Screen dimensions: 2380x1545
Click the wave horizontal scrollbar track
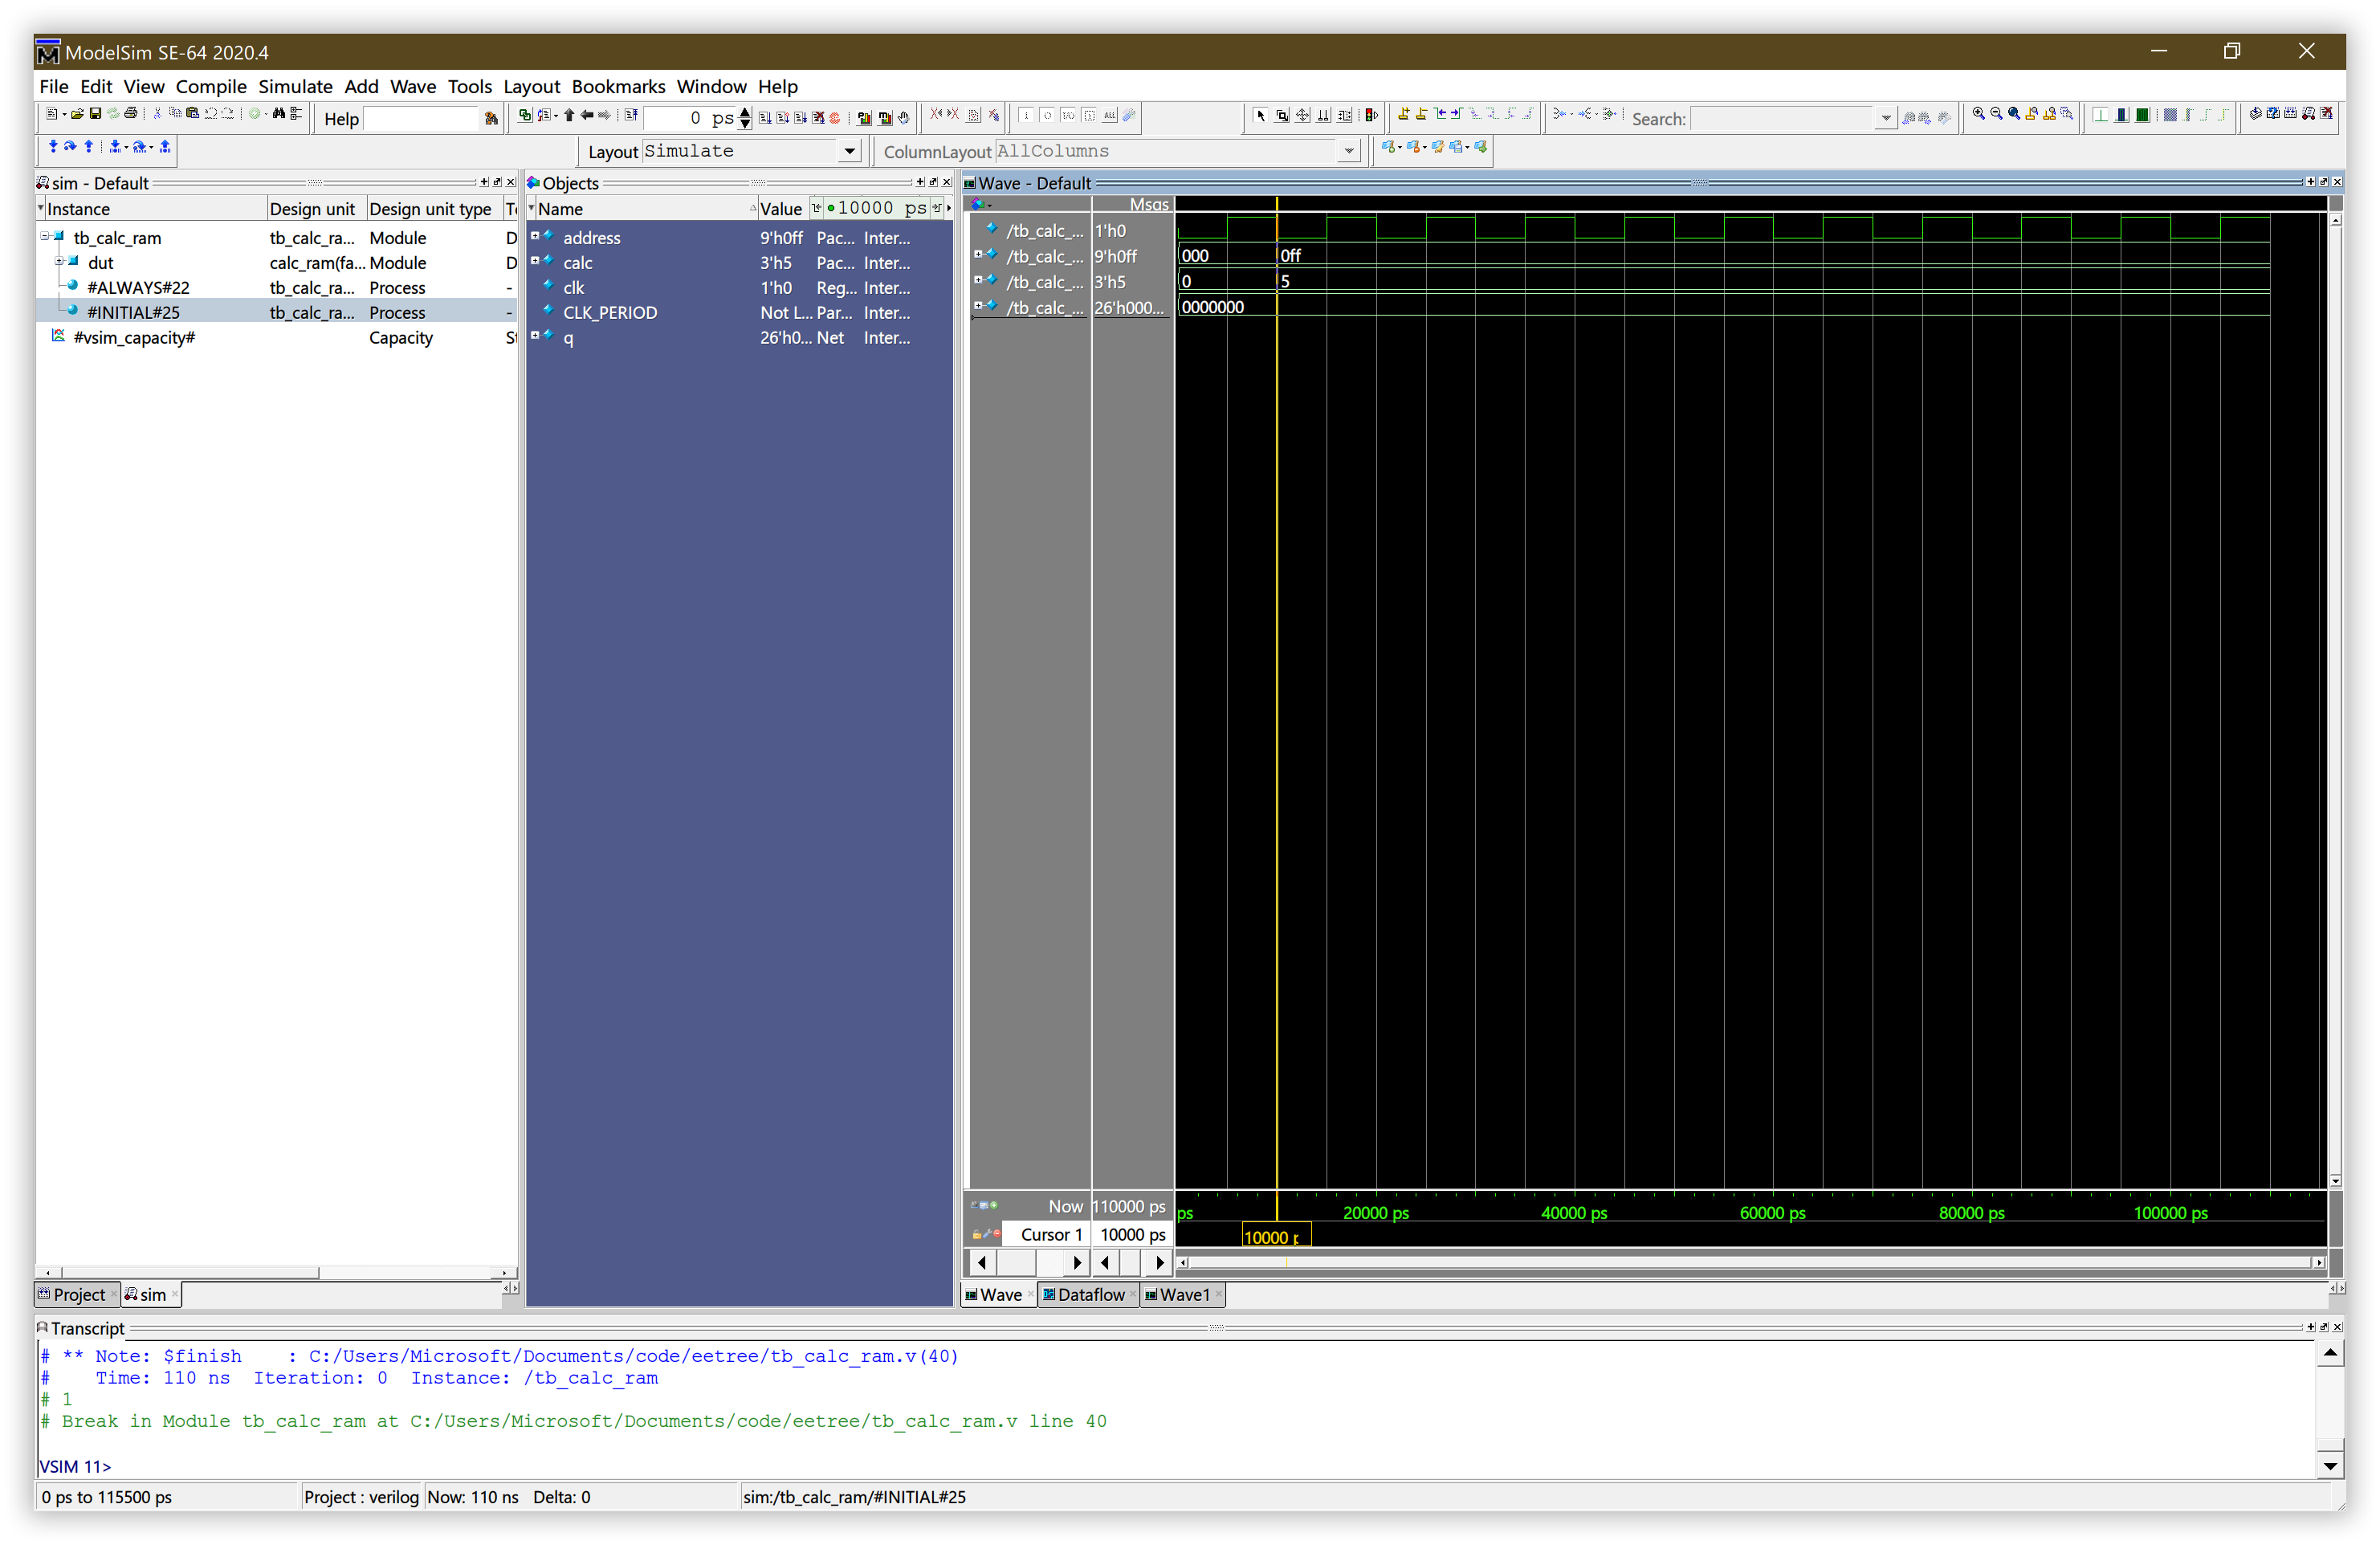tap(1750, 1263)
